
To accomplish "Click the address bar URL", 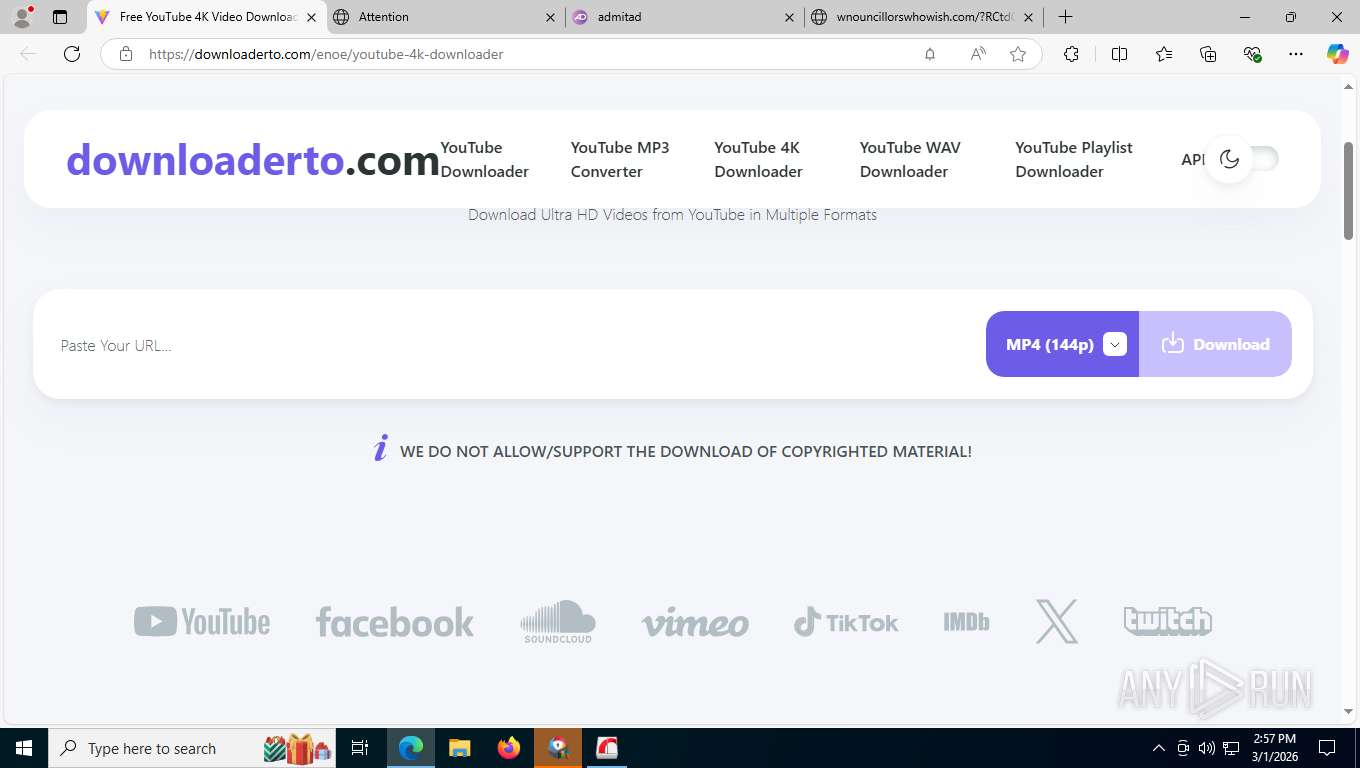I will coord(326,54).
